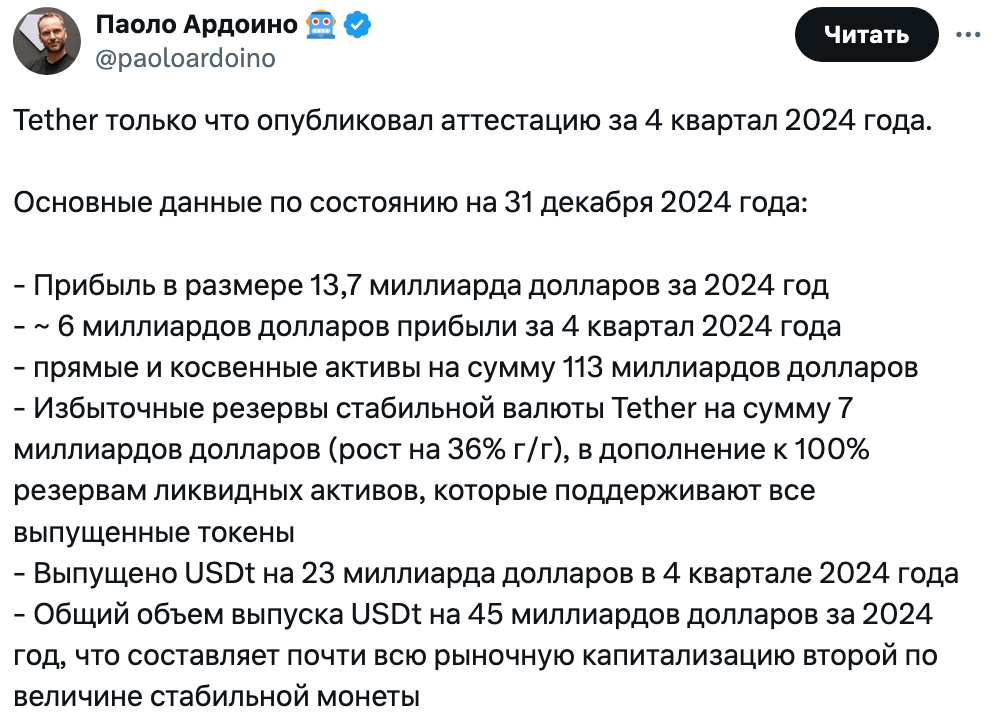Click the line starting with Общий объем выпуска
The width and height of the screenshot is (996, 723).
[x=473, y=615]
